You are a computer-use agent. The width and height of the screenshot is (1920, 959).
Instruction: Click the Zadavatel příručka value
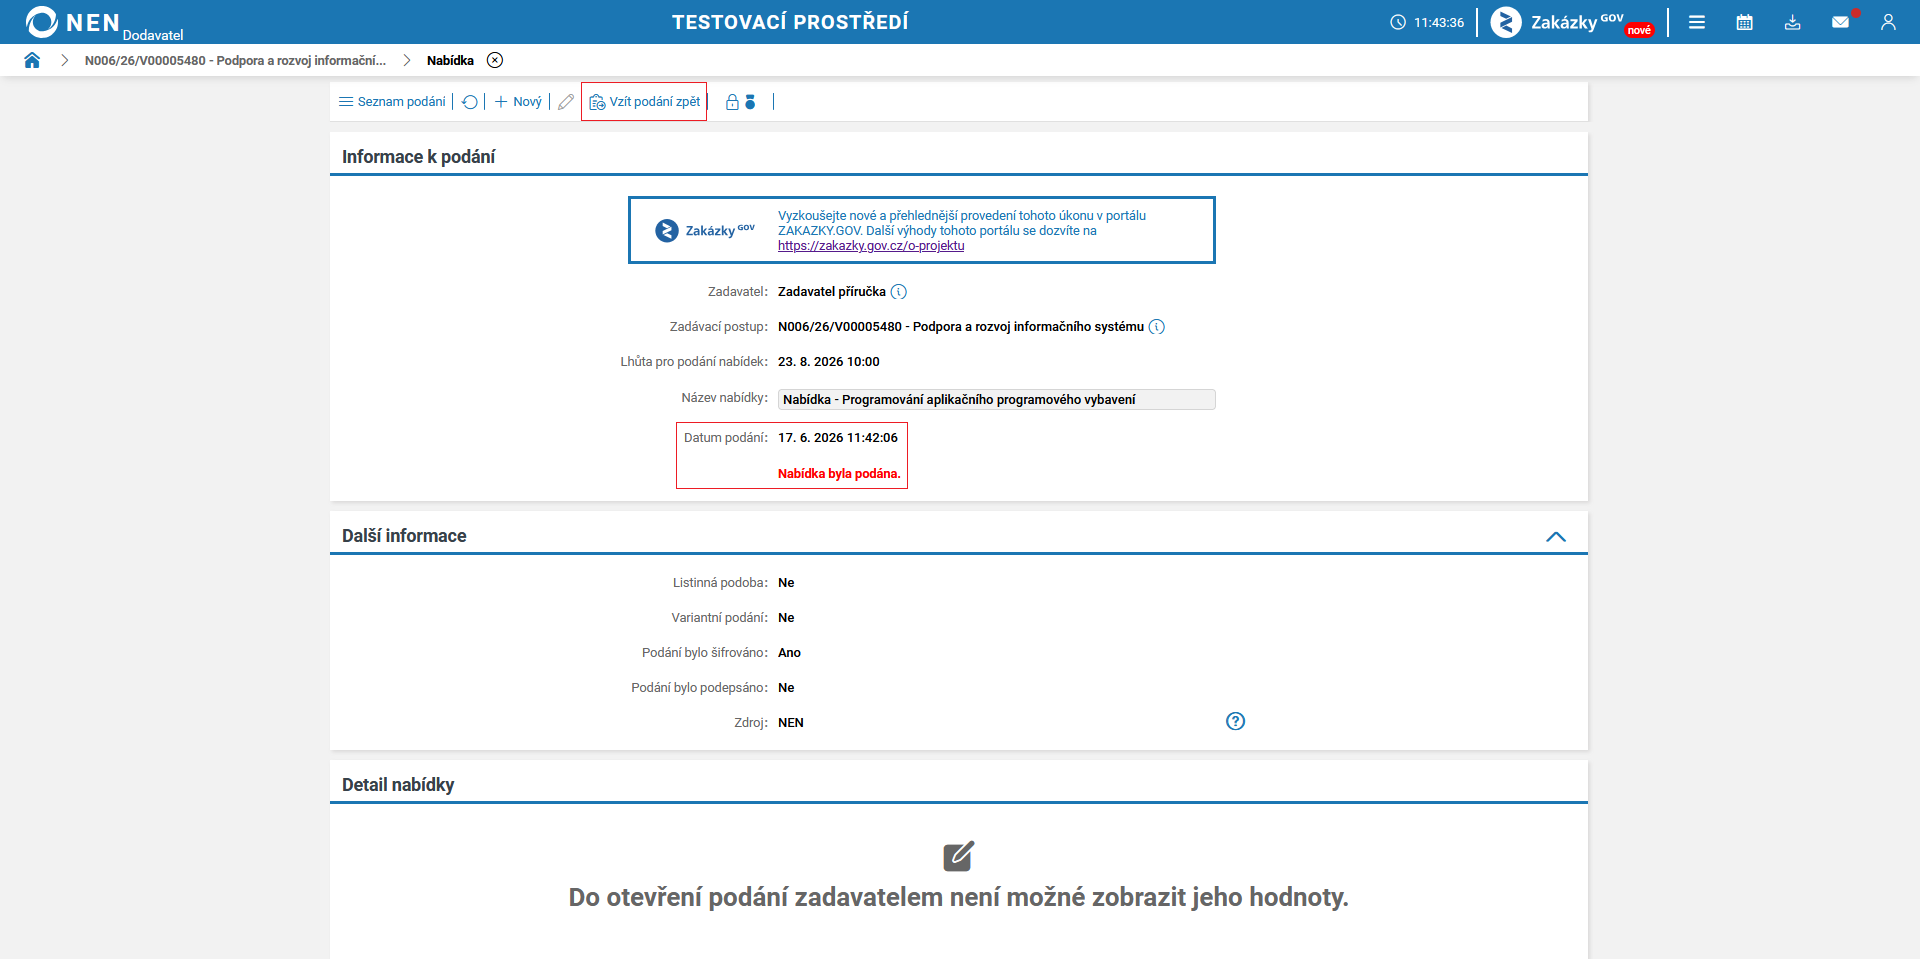(832, 292)
